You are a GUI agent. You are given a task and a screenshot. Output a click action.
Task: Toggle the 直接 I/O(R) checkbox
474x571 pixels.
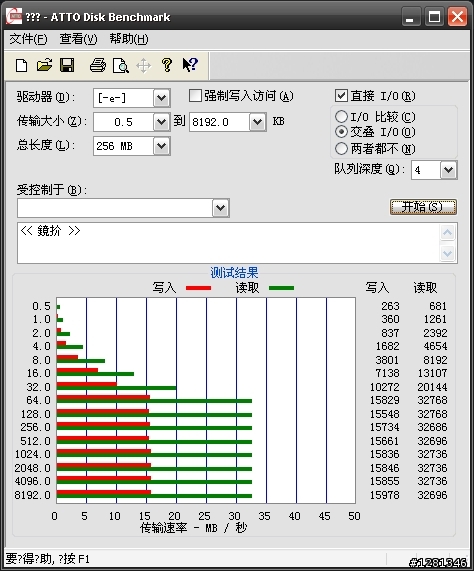coord(341,96)
